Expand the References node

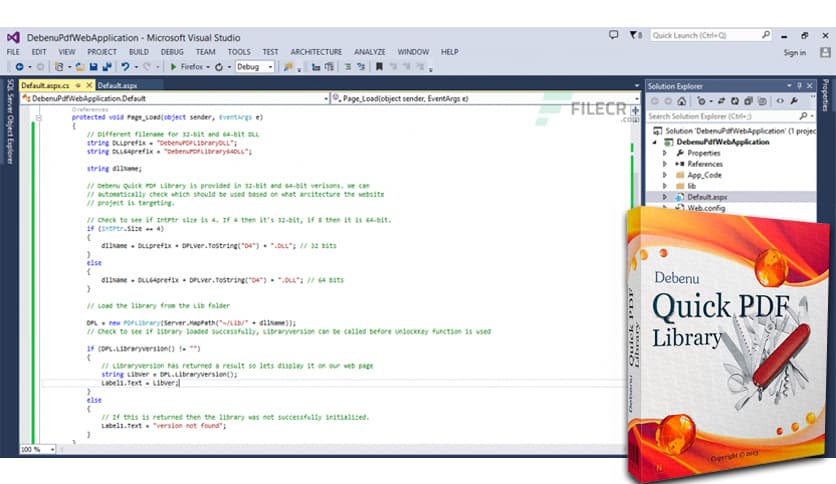[x=665, y=164]
